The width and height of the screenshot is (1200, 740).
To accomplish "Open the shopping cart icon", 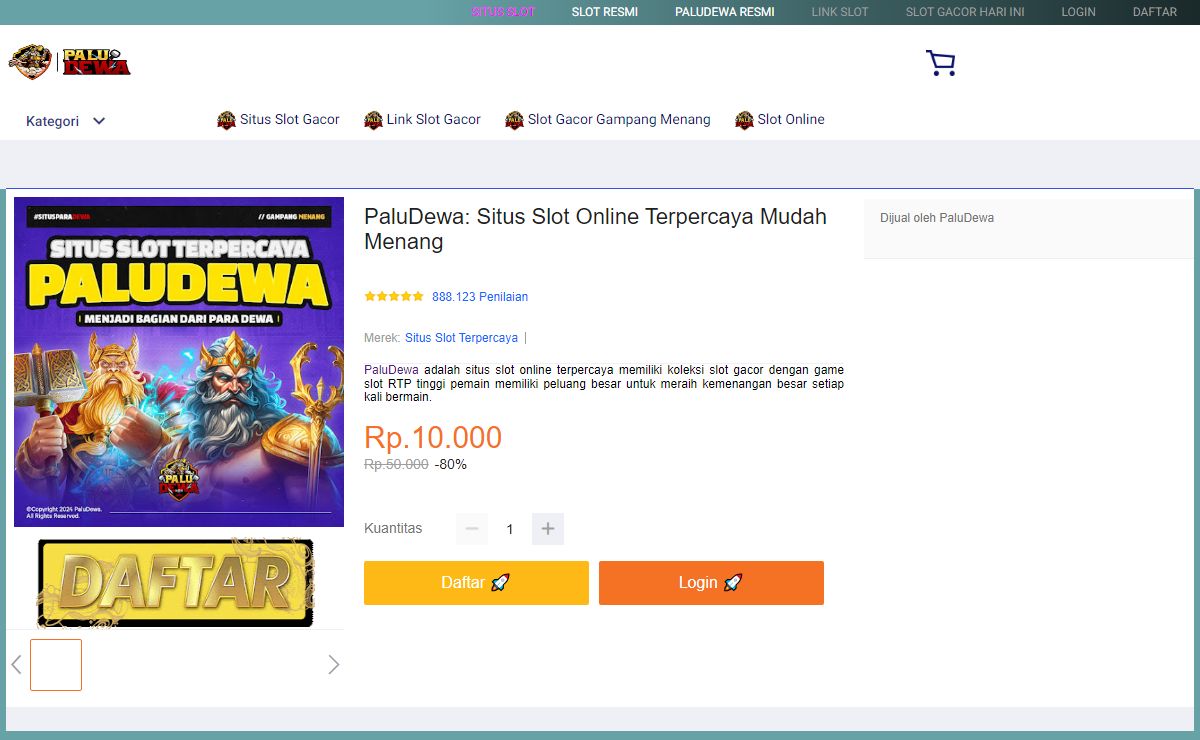I will tap(940, 64).
